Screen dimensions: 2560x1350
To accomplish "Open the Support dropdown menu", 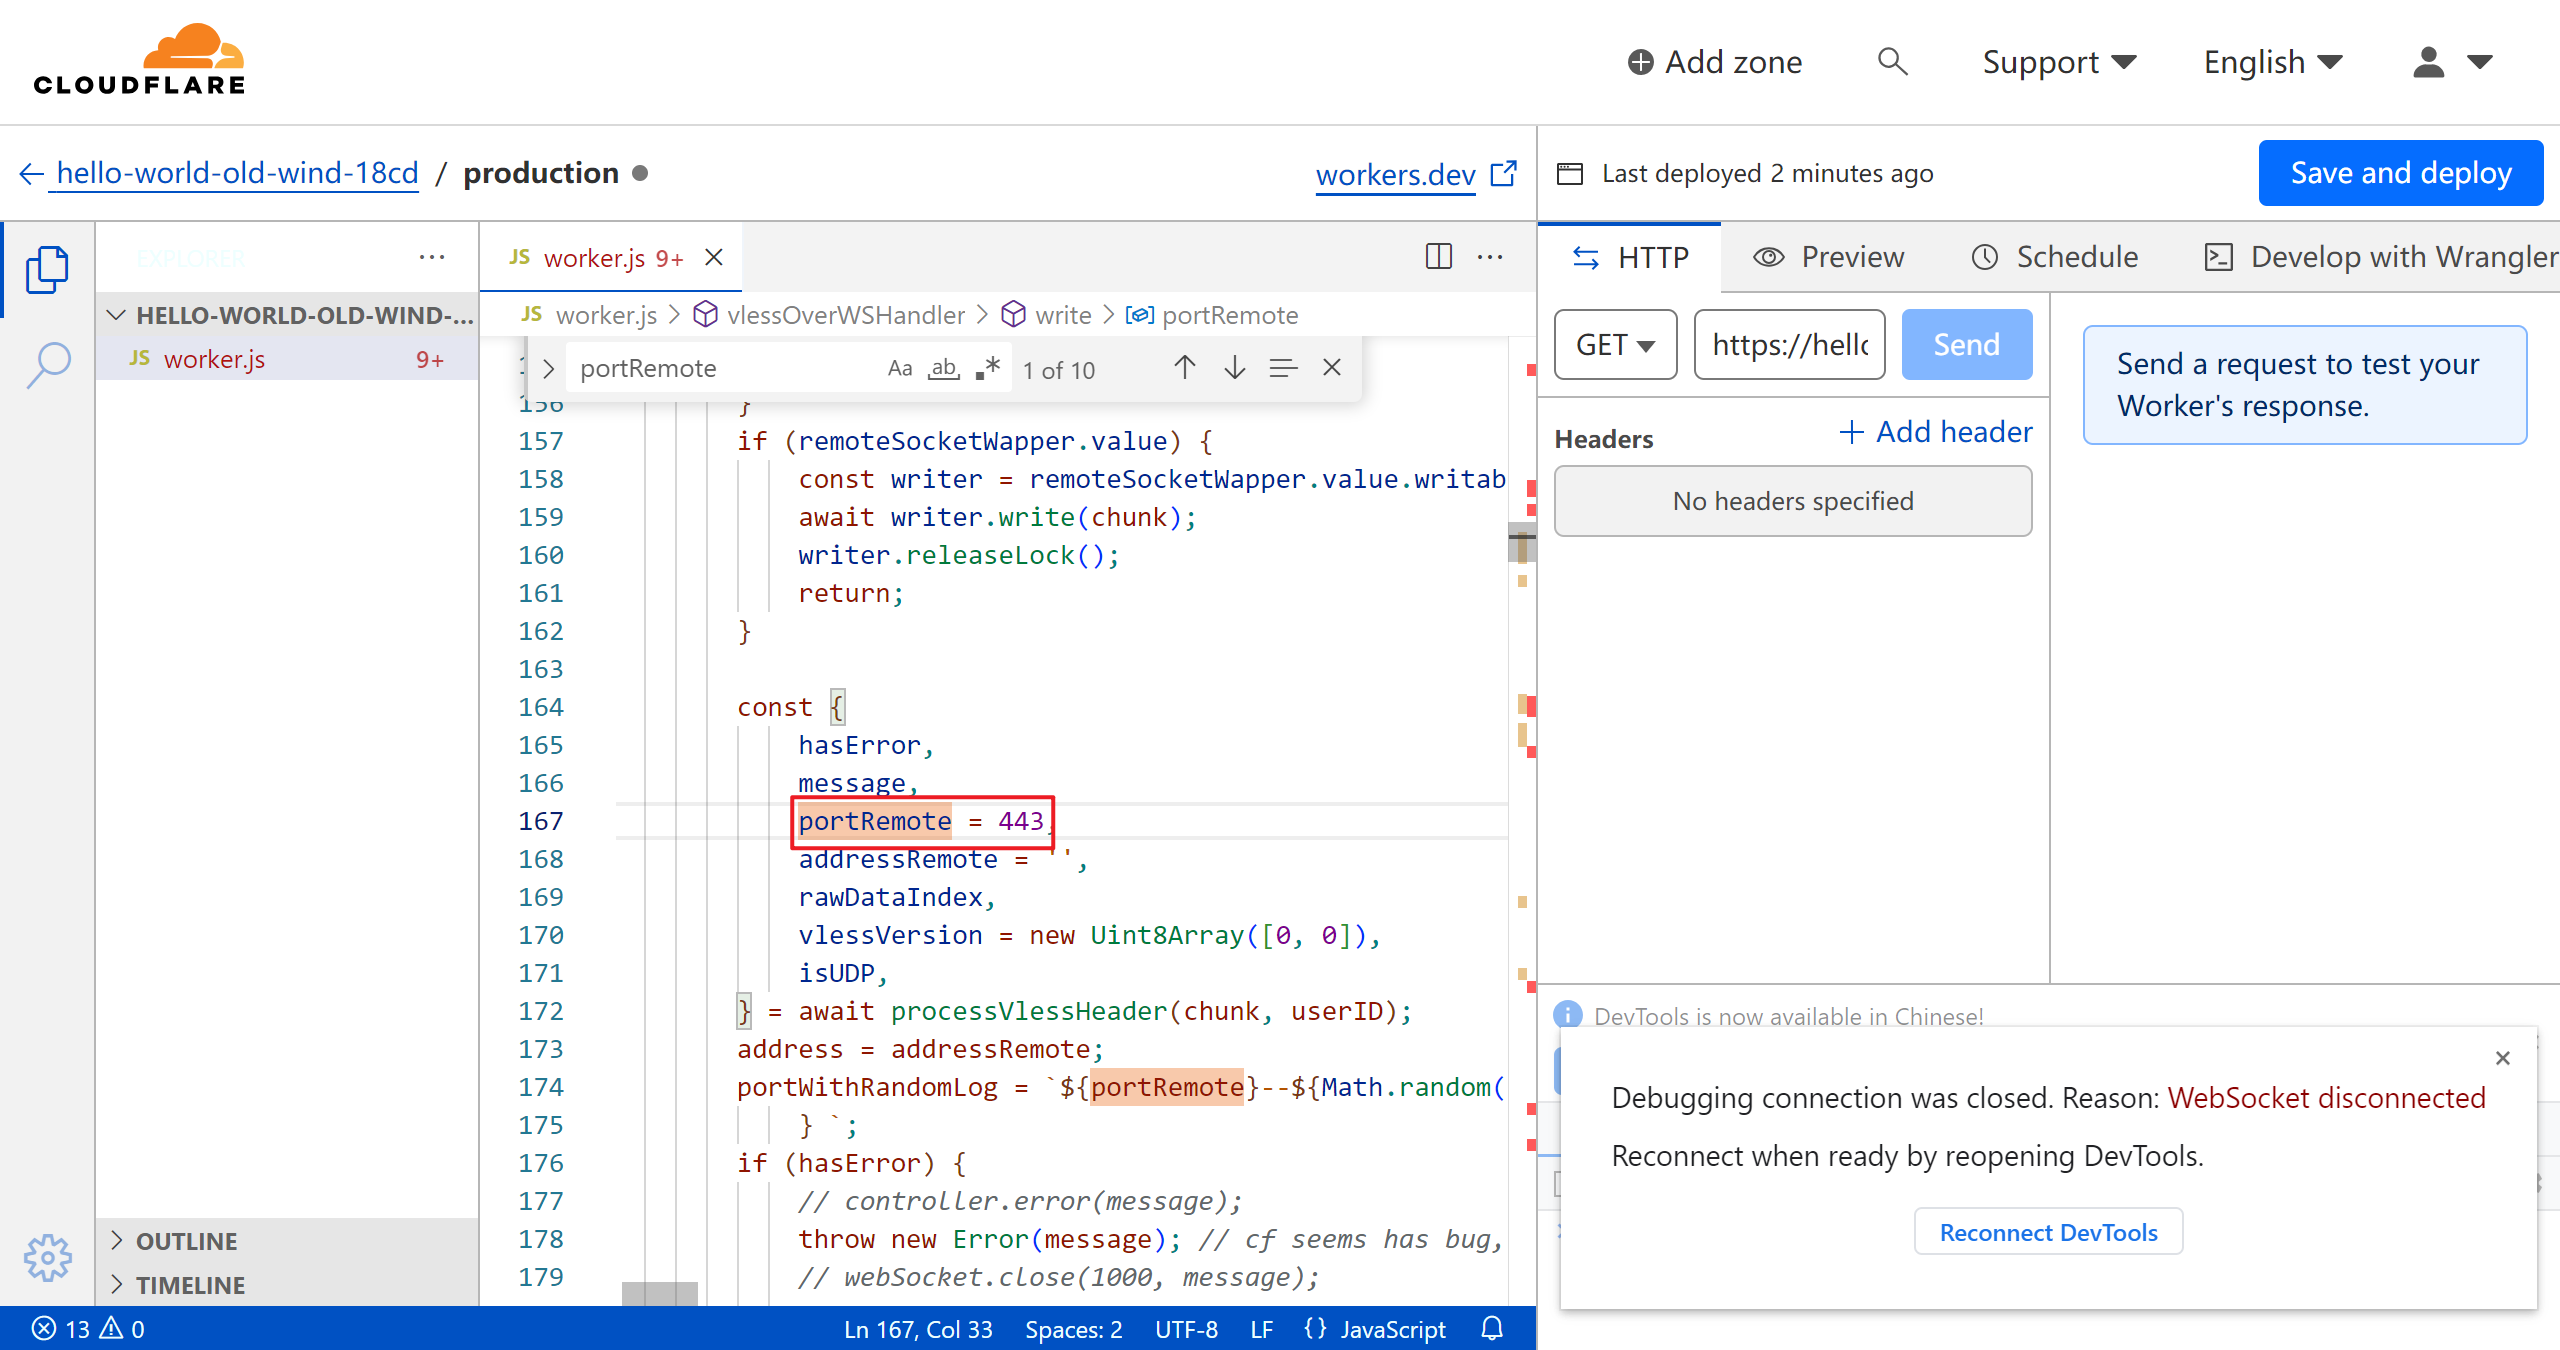I will [2058, 62].
